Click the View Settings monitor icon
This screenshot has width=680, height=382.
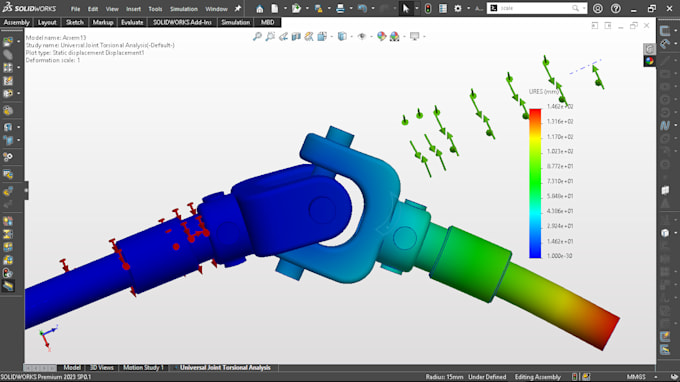click(415, 36)
